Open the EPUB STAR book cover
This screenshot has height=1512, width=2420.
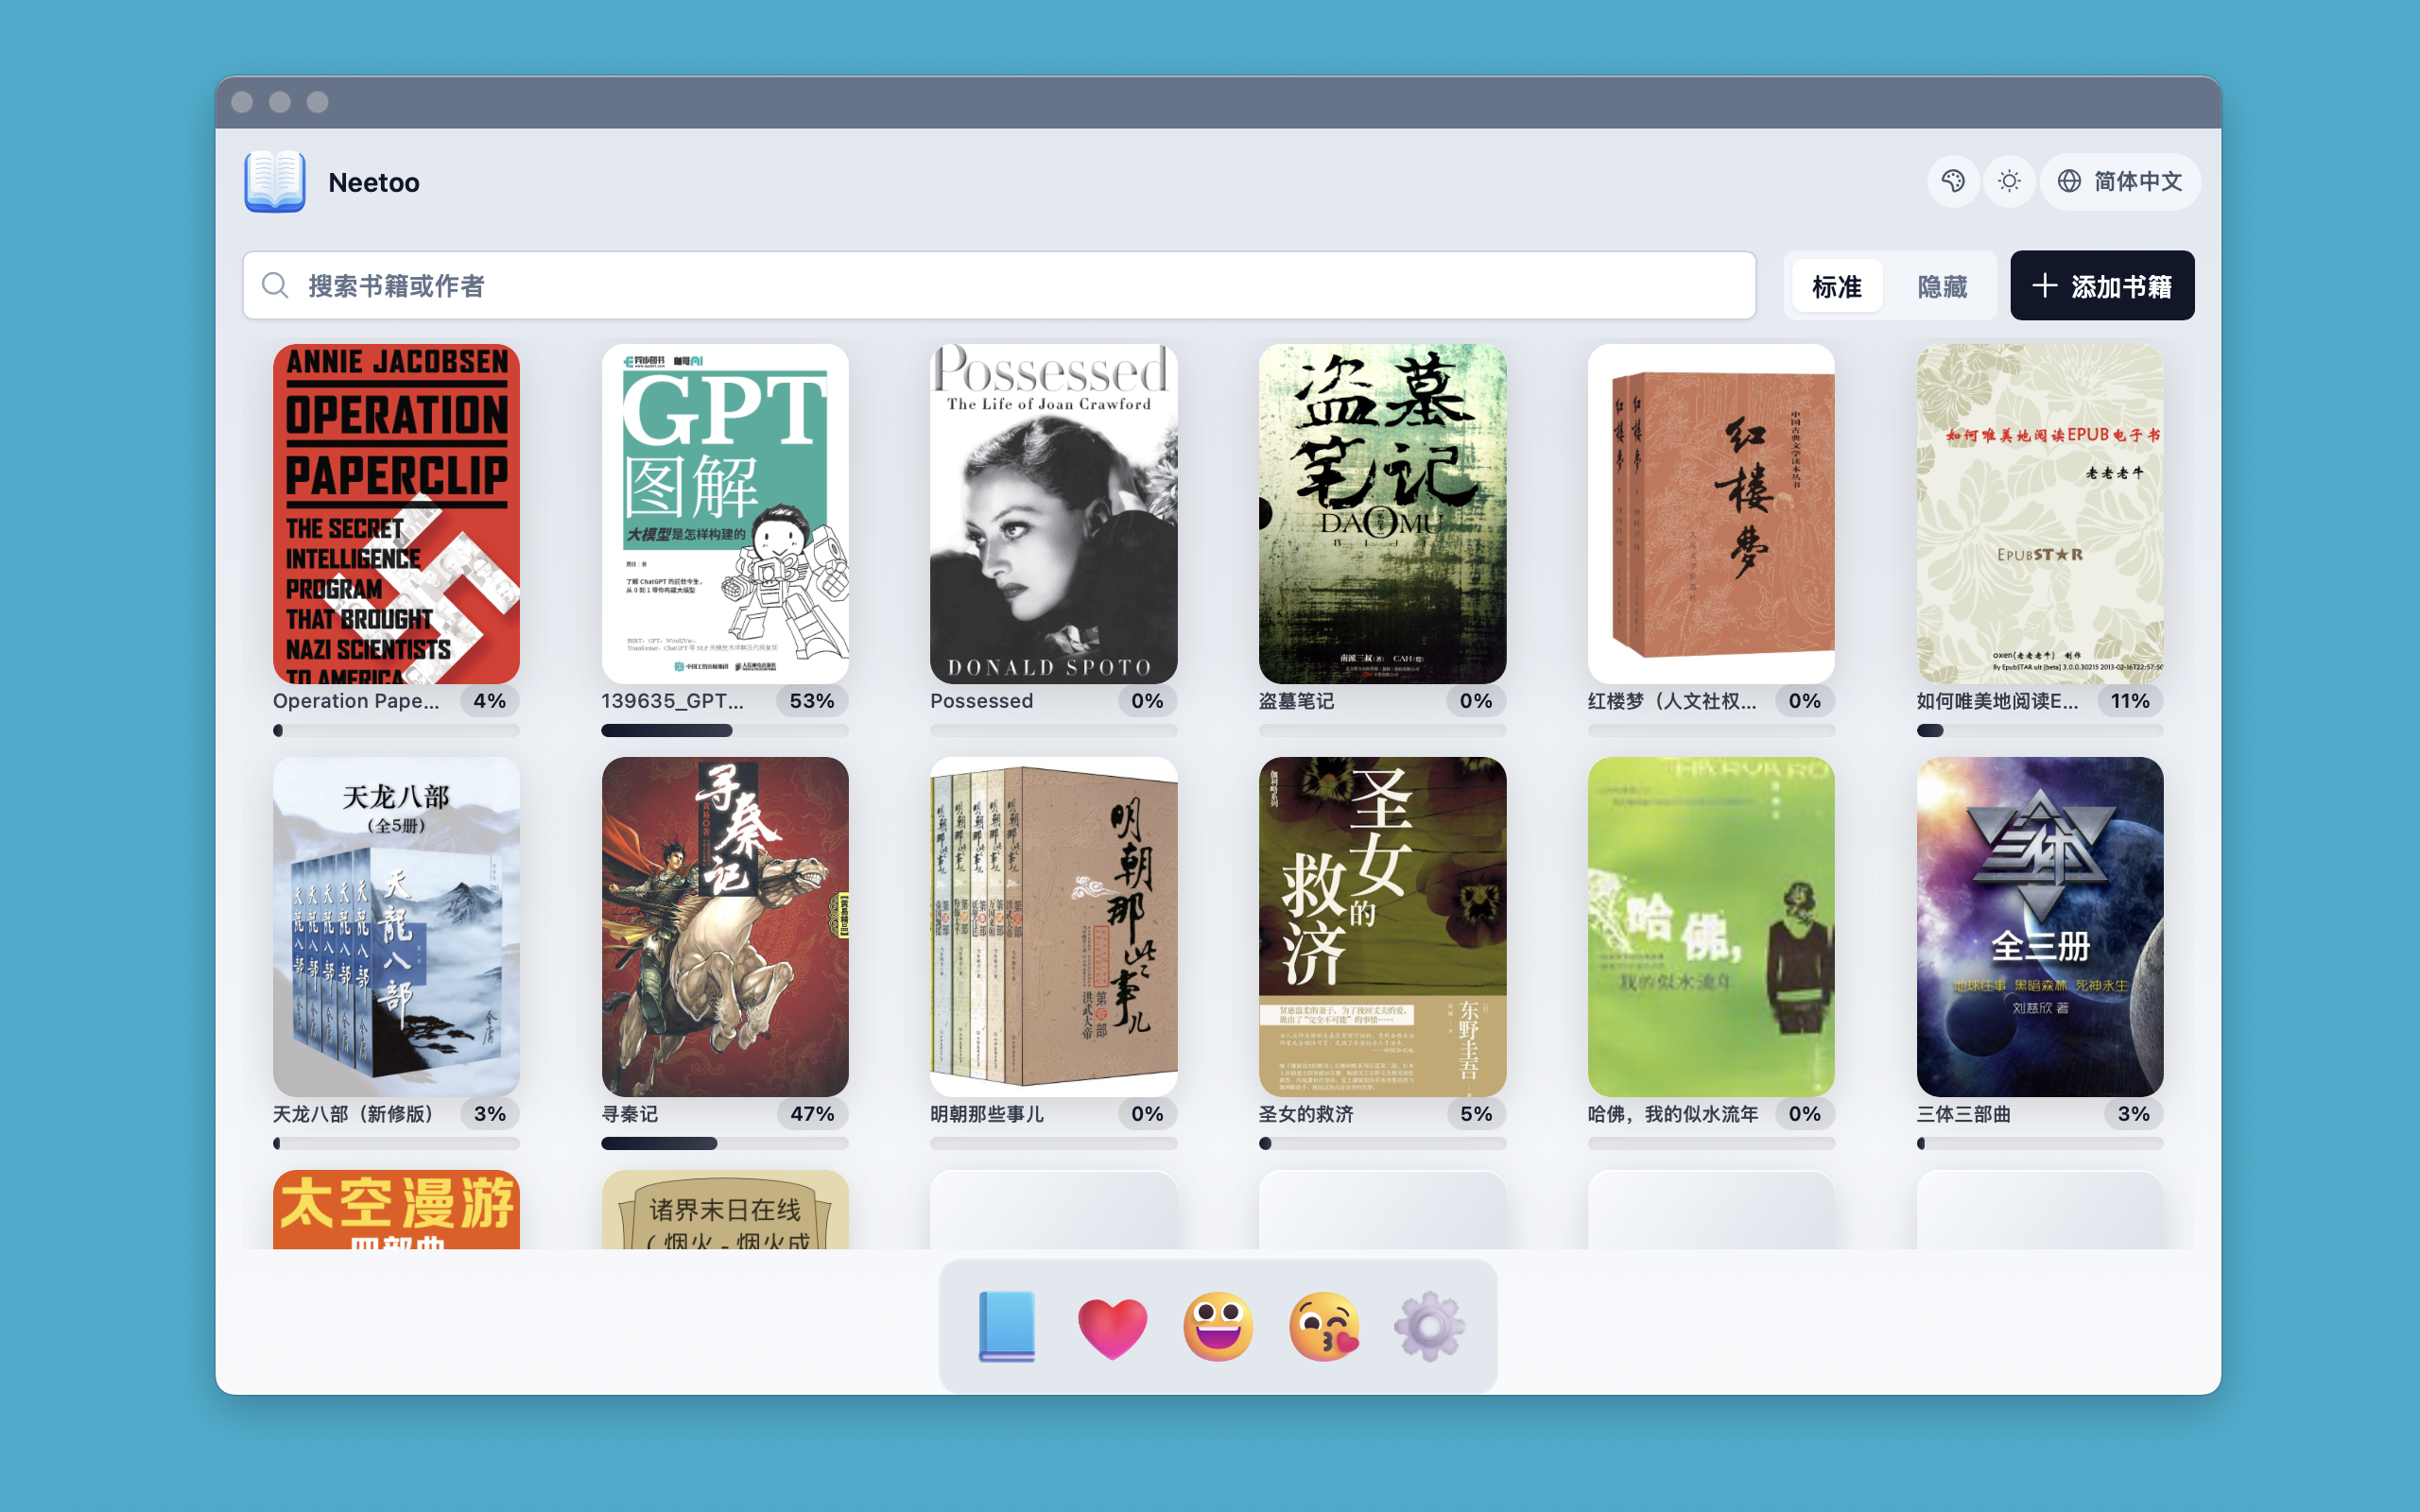[2040, 514]
